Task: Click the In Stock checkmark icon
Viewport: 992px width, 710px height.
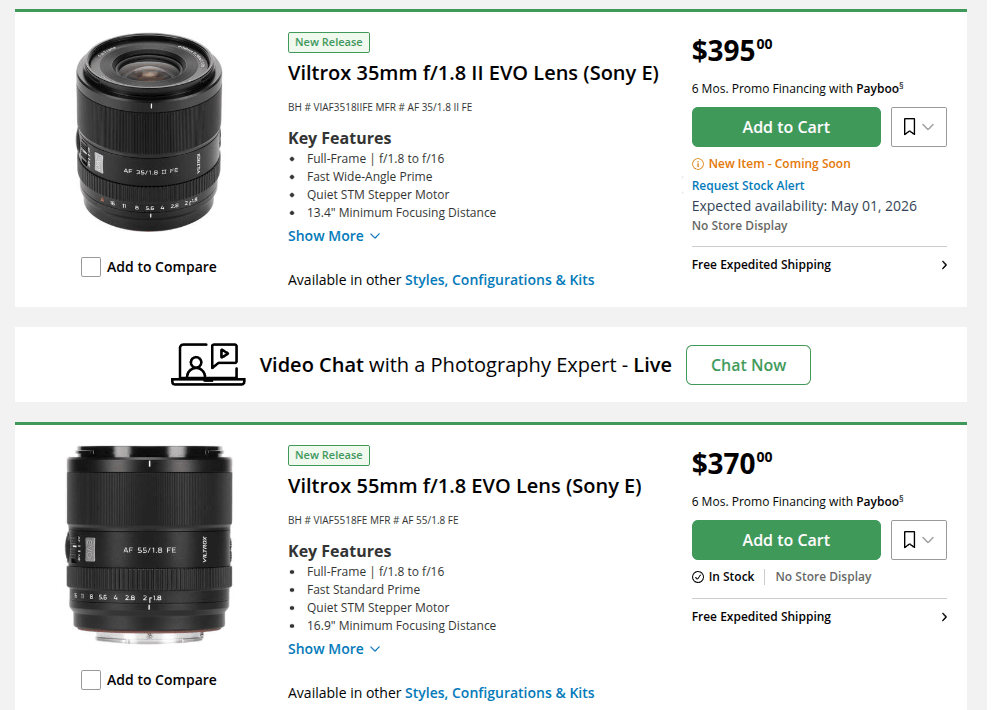Action: [x=698, y=577]
